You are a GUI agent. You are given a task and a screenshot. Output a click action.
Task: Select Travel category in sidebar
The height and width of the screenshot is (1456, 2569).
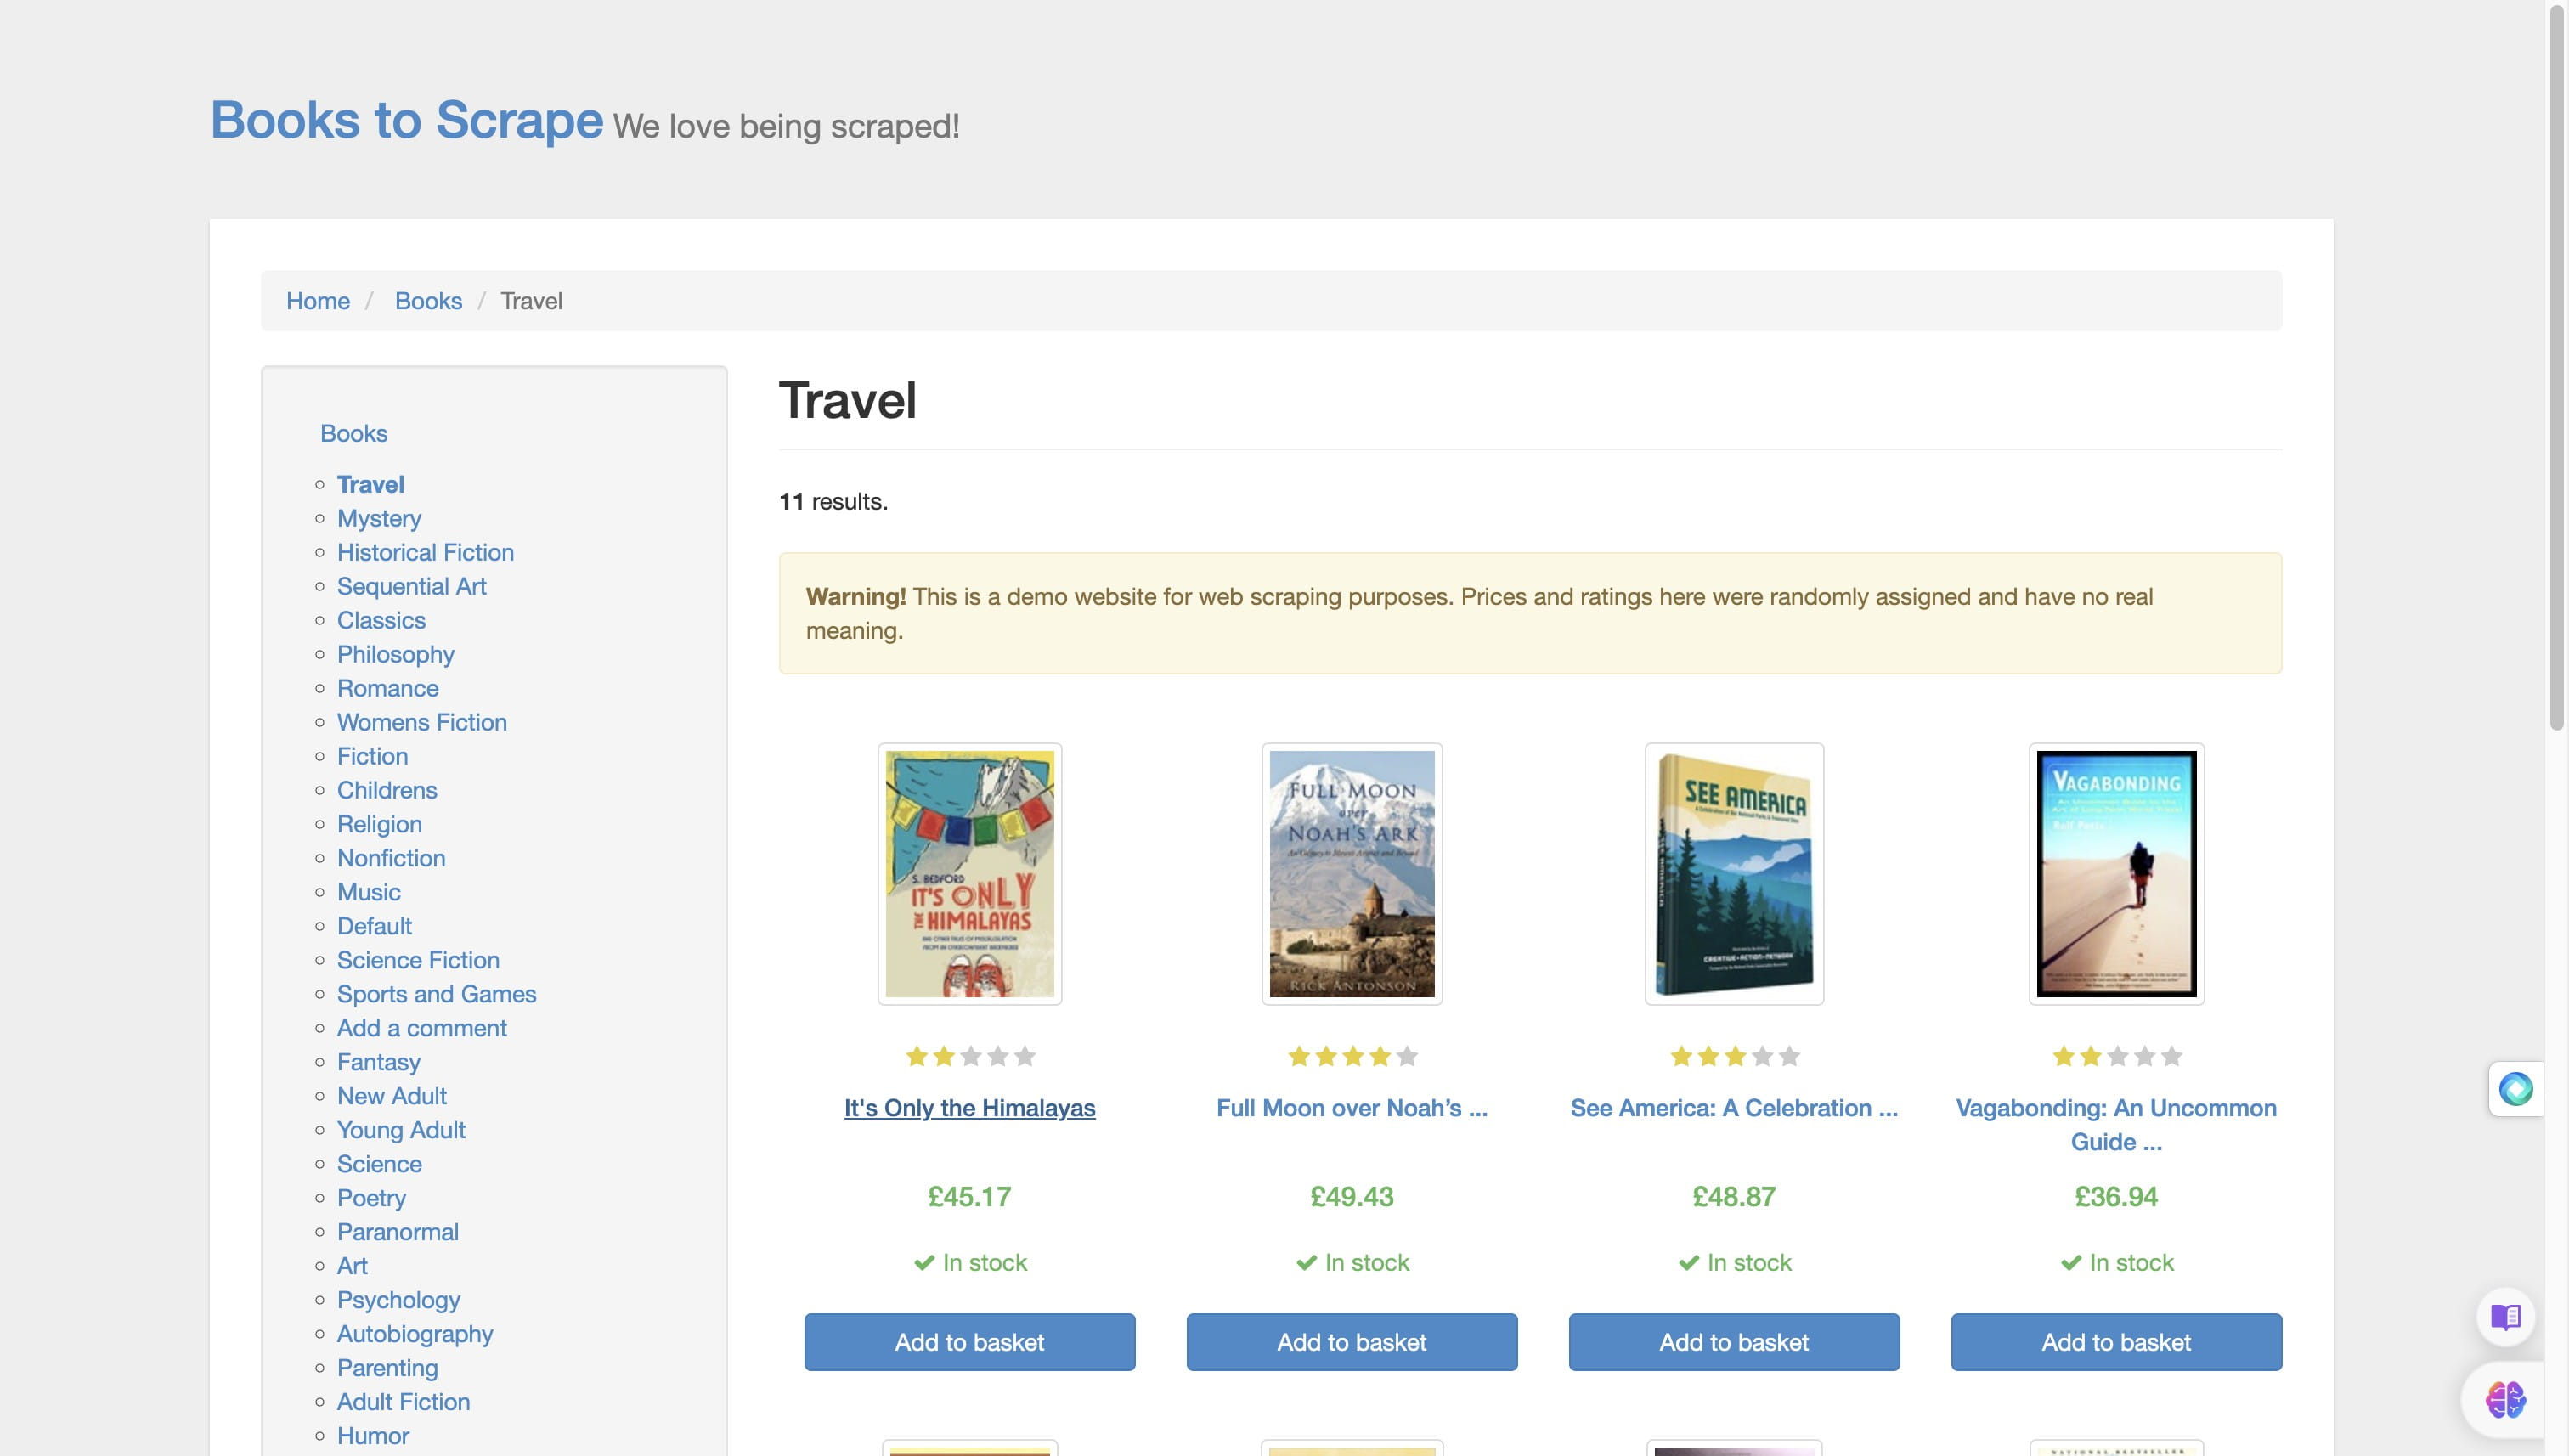tap(370, 484)
